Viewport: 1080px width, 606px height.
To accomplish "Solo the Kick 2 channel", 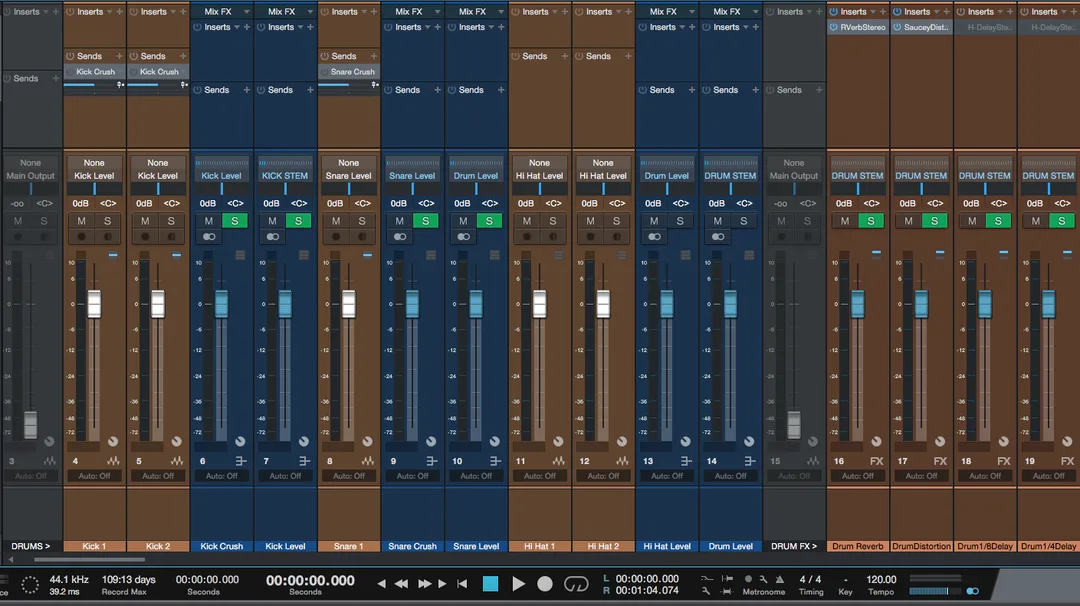I will [171, 221].
